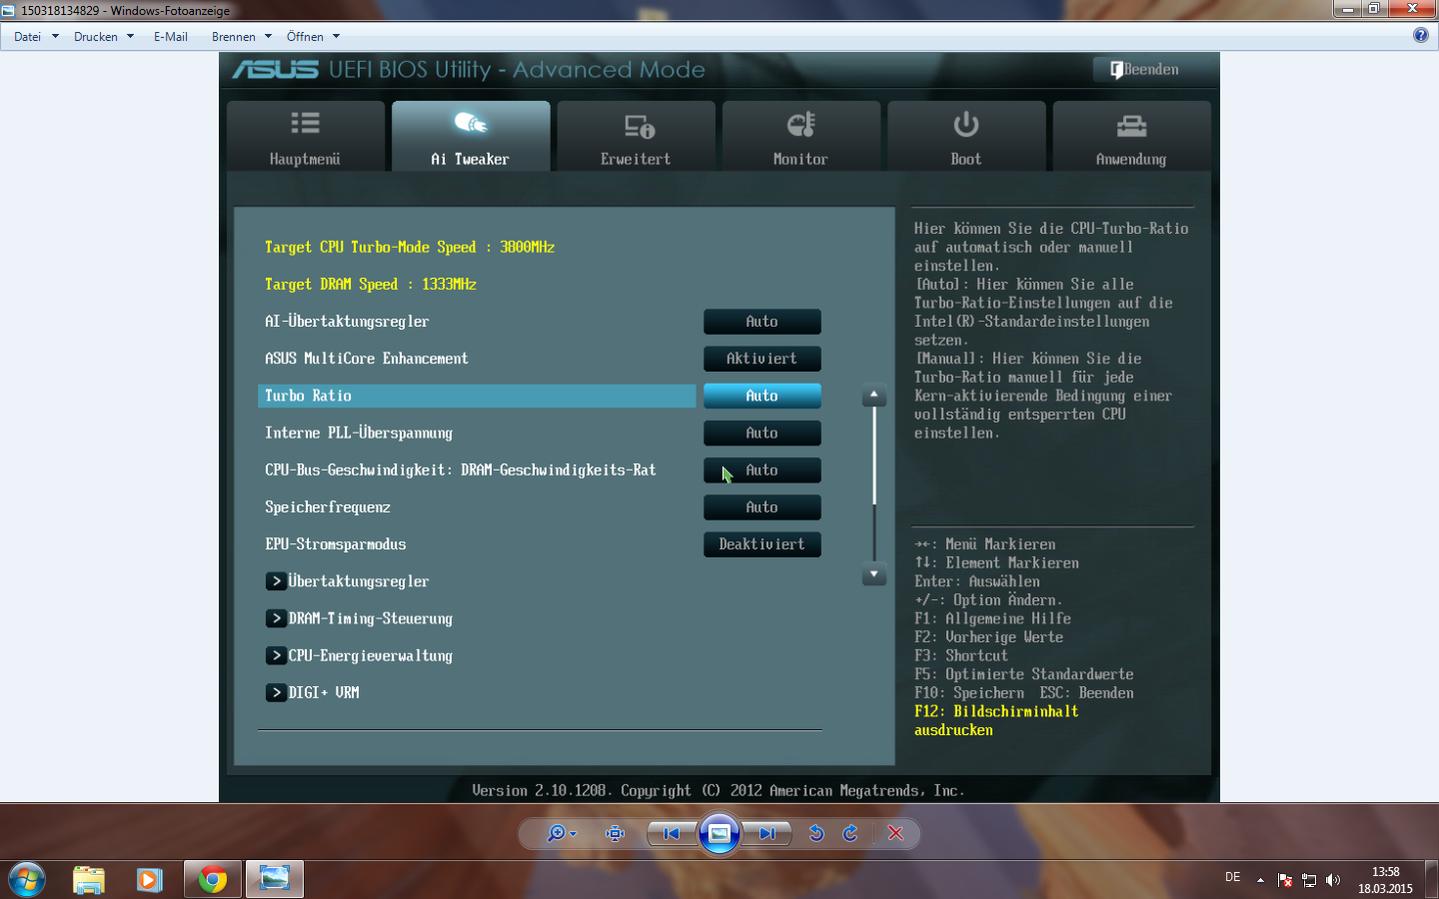
Task: Change EPU-Stromsparmodus Deaktiviert value
Action: 762,544
